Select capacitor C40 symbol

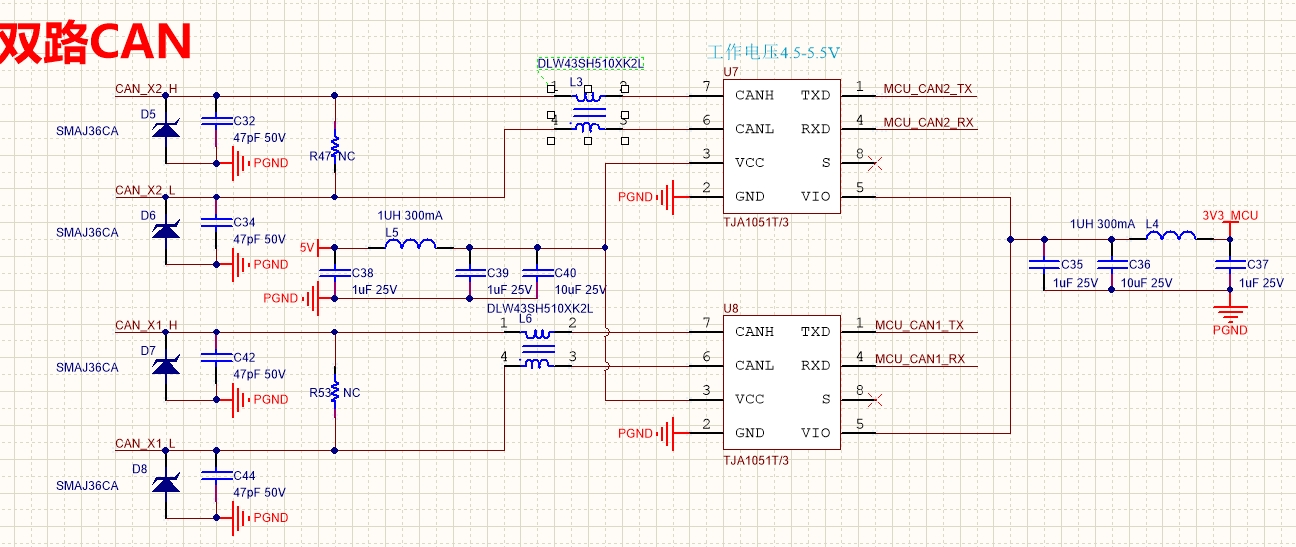(x=538, y=272)
